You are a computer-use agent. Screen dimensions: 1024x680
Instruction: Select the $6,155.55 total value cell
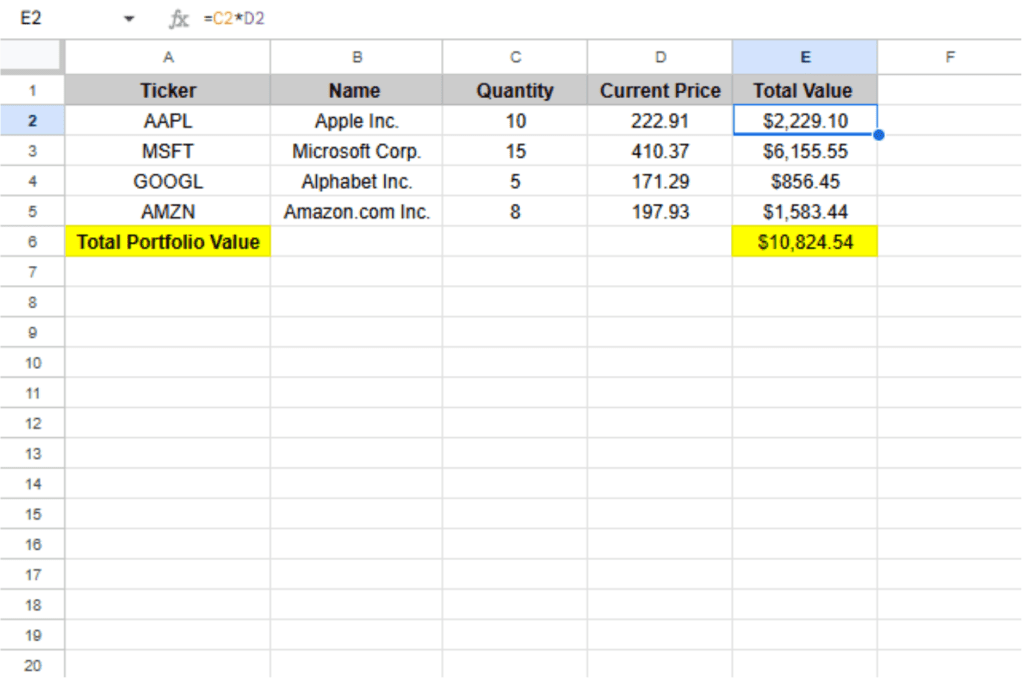tap(804, 151)
